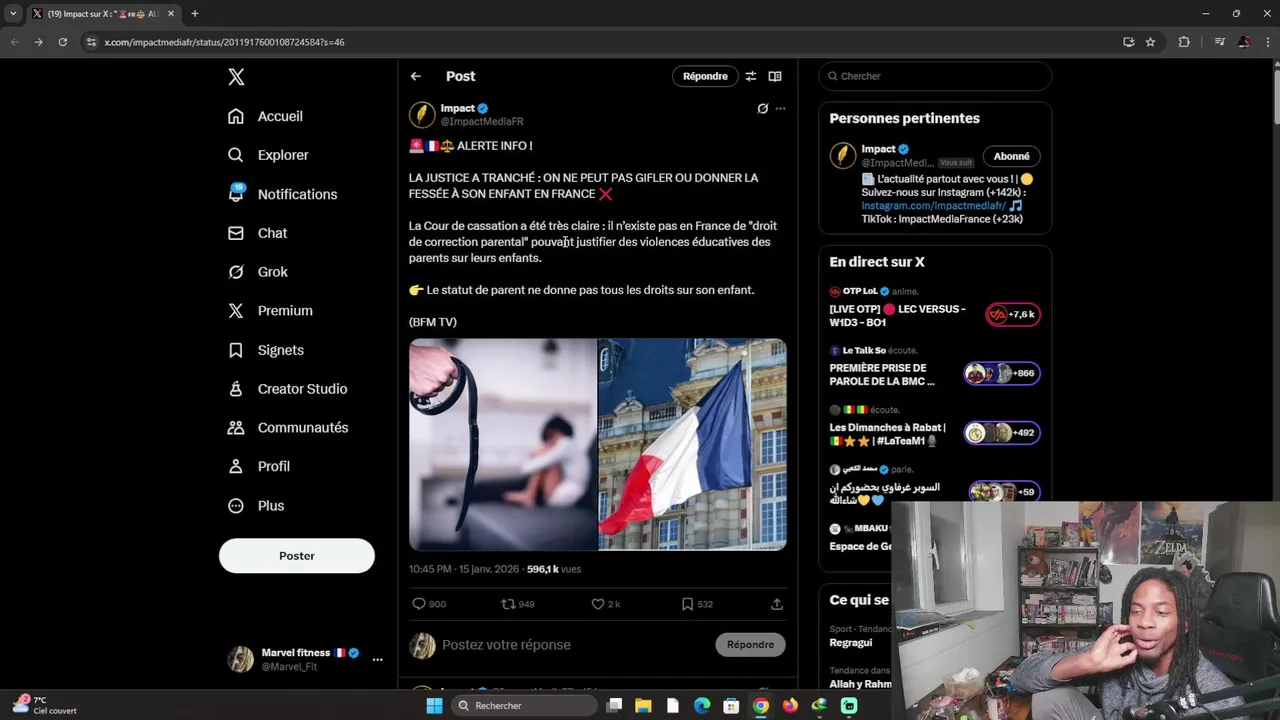1280x720 pixels.
Task: Open the instagram.com/impactmediafr link
Action: 934,206
